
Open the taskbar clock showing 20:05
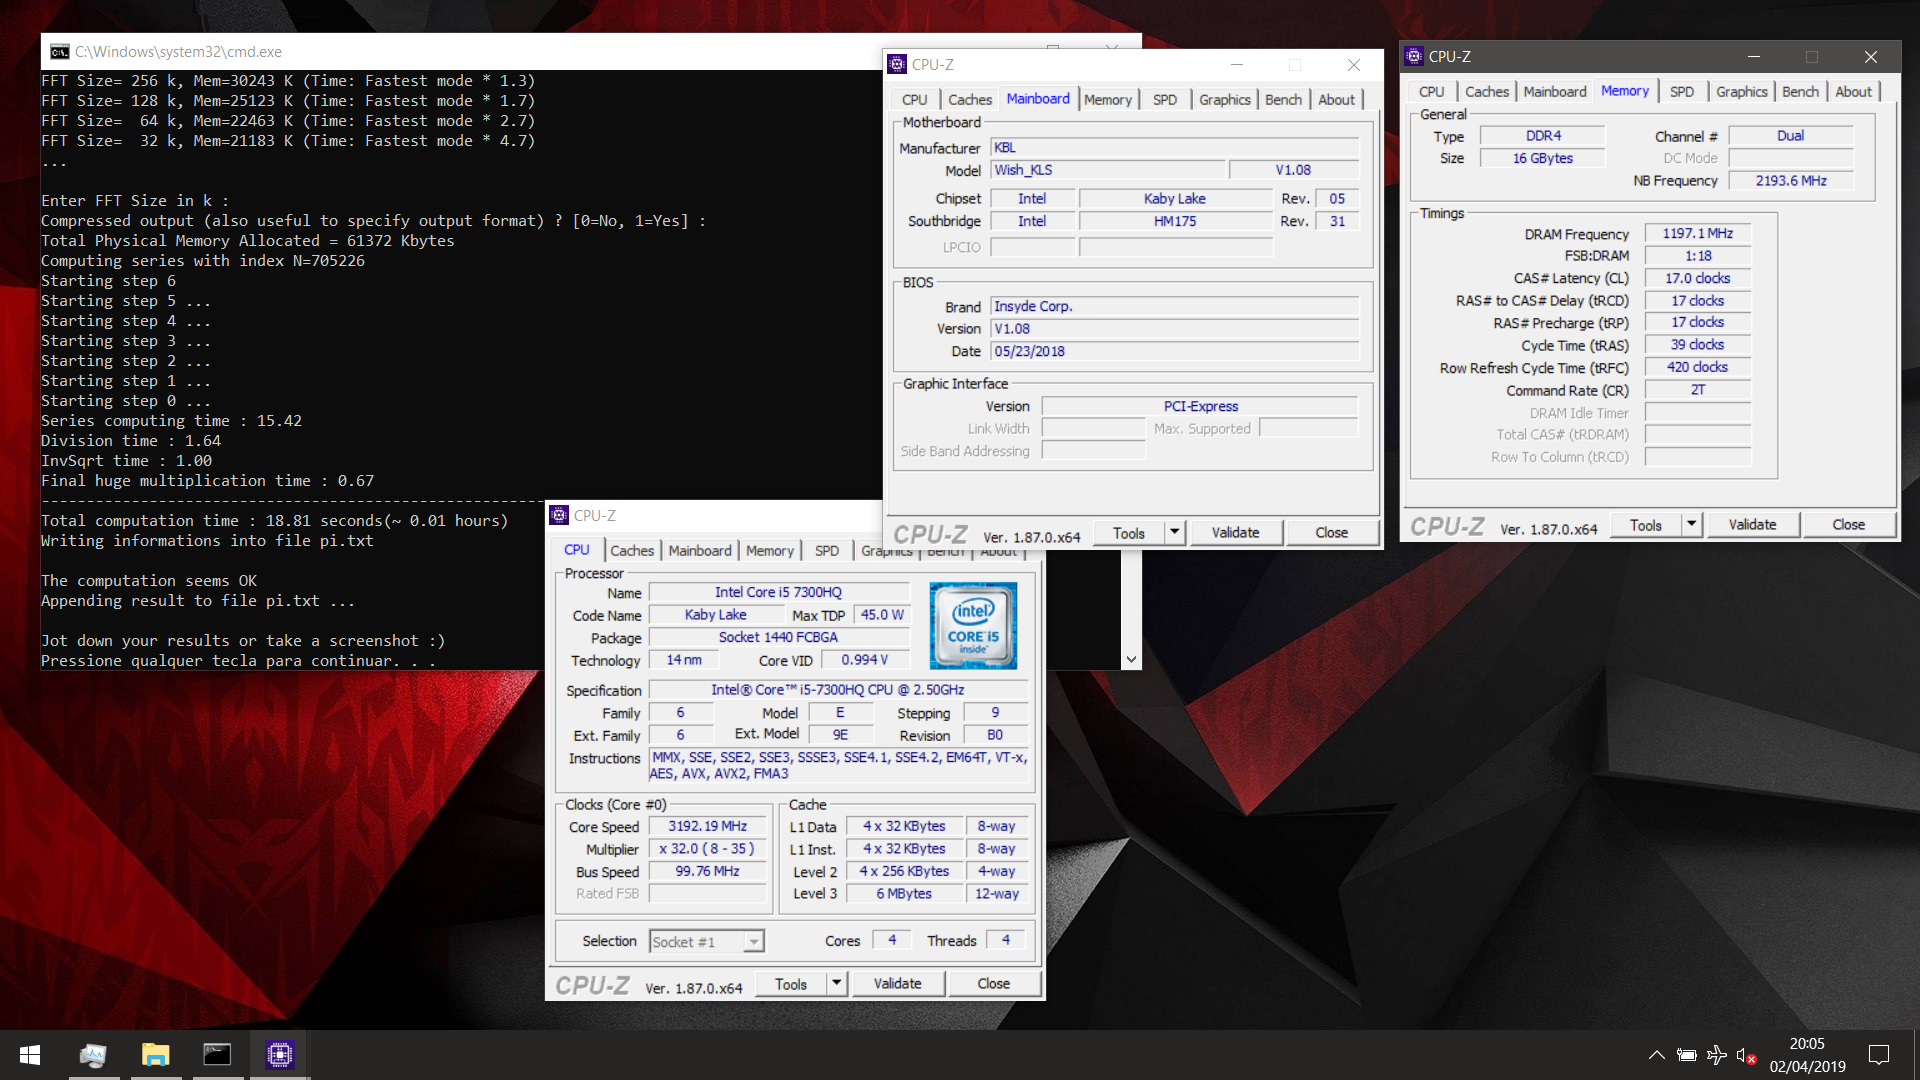(1807, 1055)
